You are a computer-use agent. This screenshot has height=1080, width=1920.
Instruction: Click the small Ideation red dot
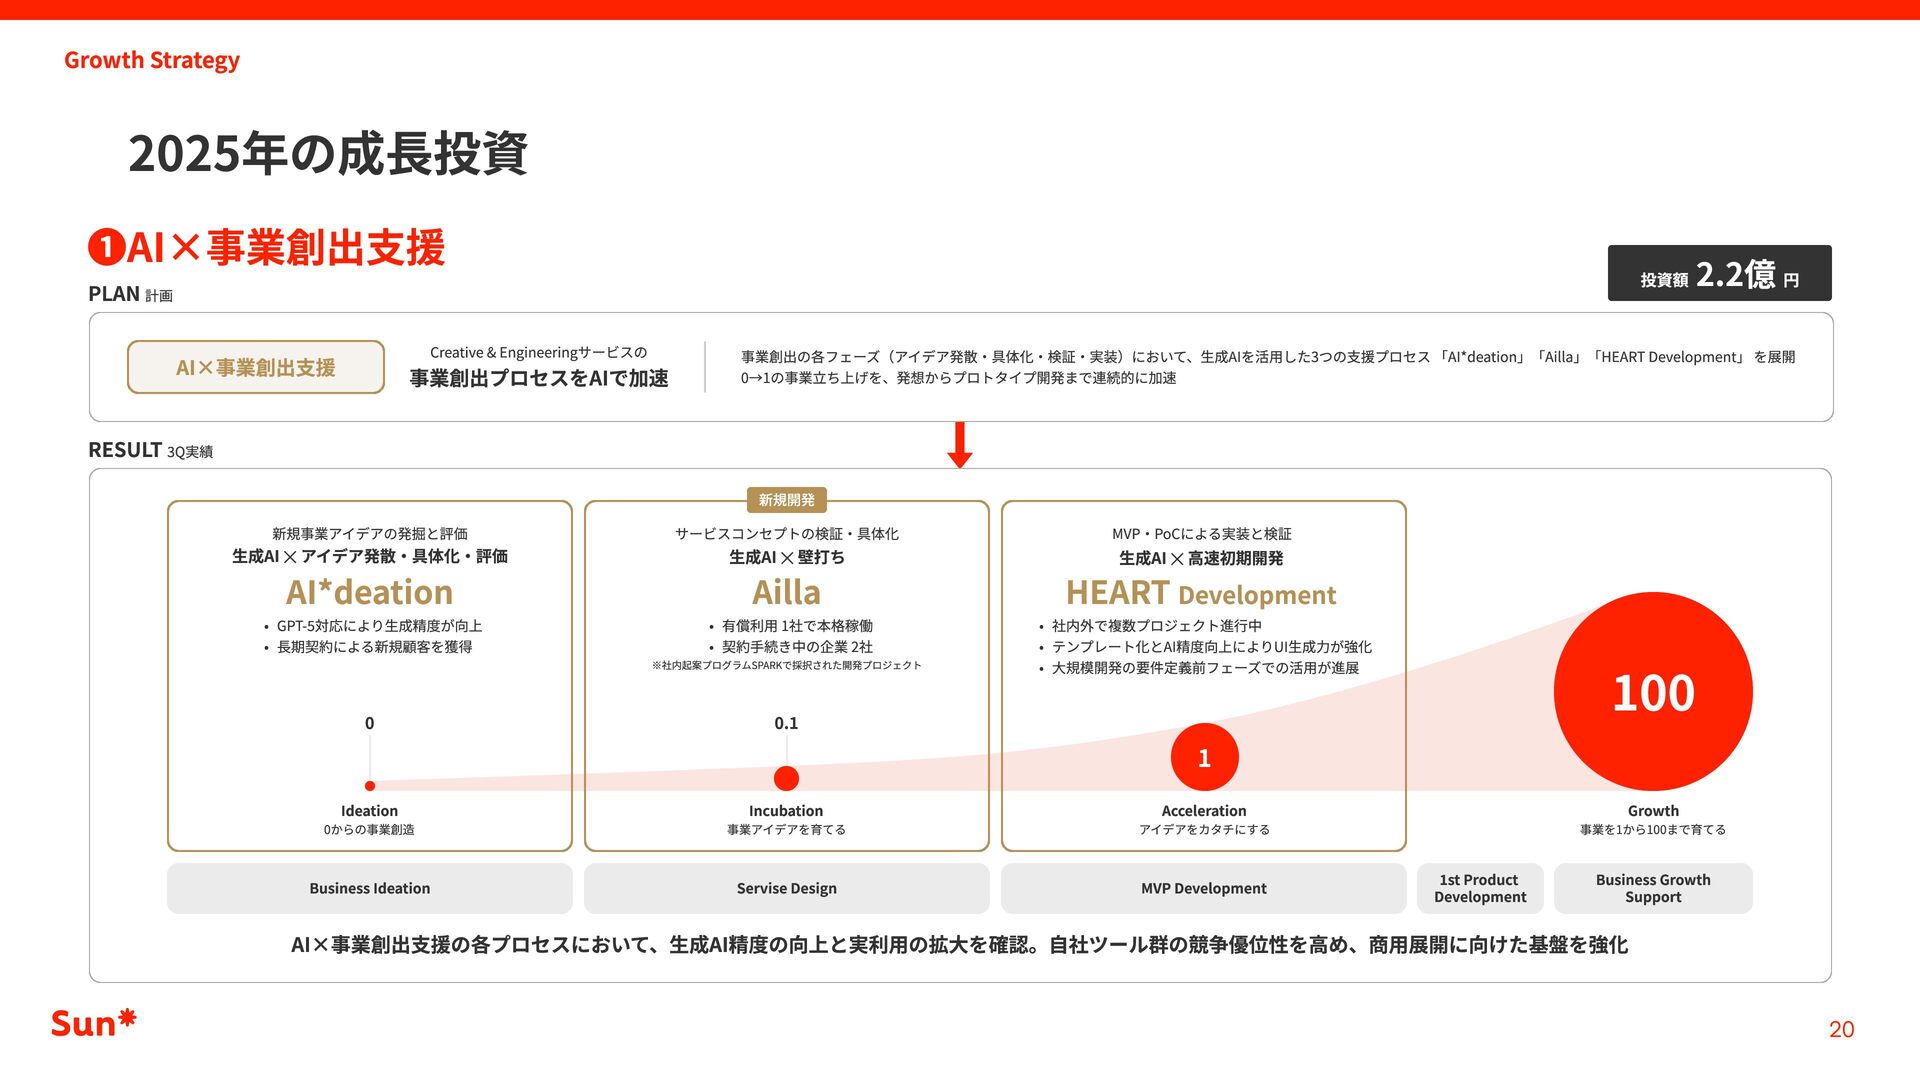[370, 786]
